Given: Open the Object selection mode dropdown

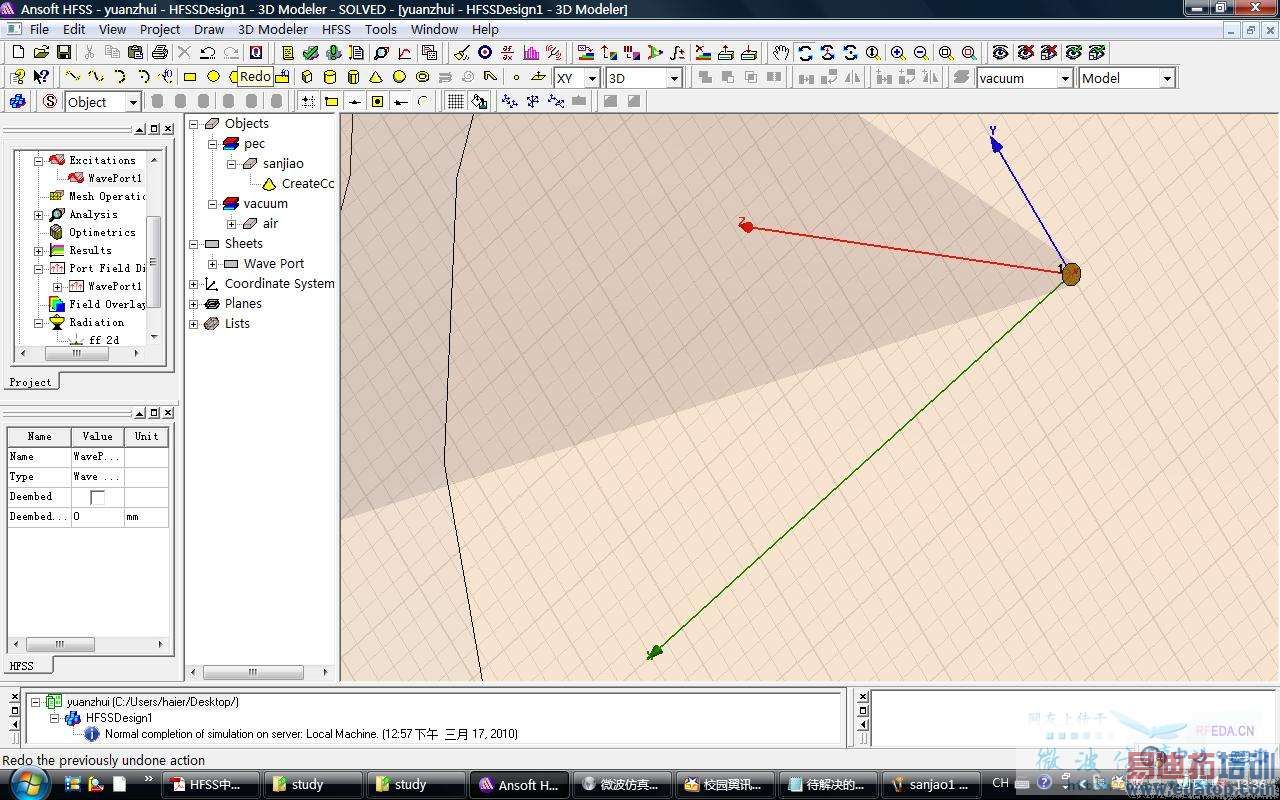Looking at the screenshot, I should tap(132, 102).
